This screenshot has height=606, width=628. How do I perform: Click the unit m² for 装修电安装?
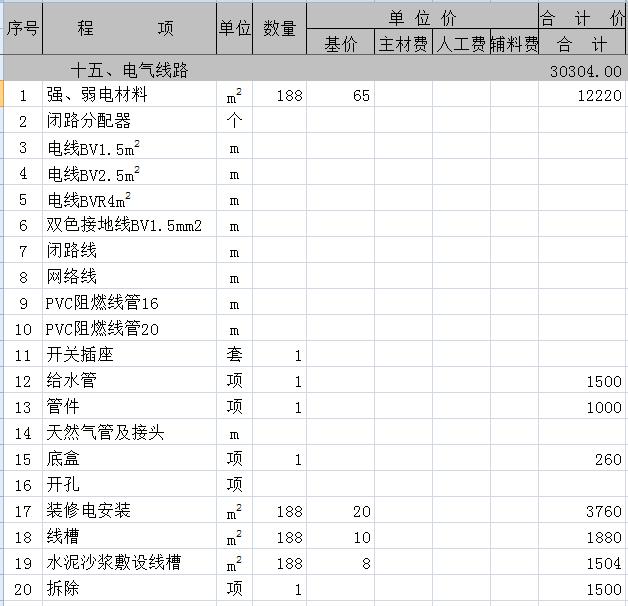pyautogui.click(x=234, y=511)
